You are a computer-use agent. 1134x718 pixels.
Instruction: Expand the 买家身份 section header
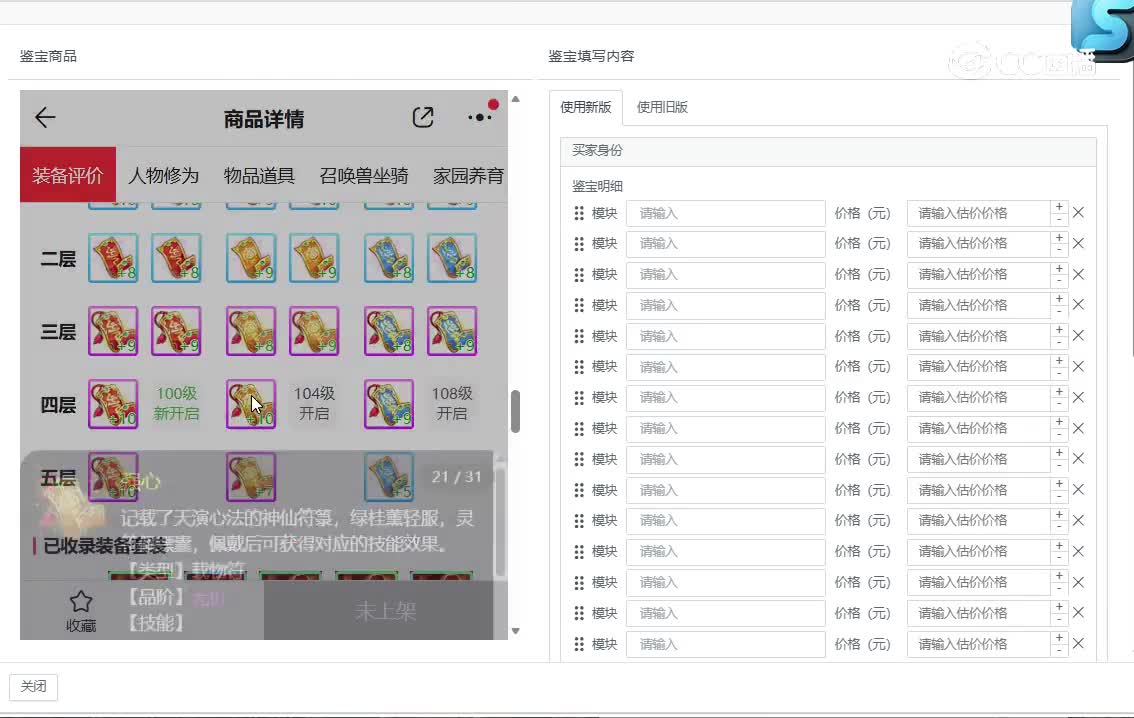point(828,150)
